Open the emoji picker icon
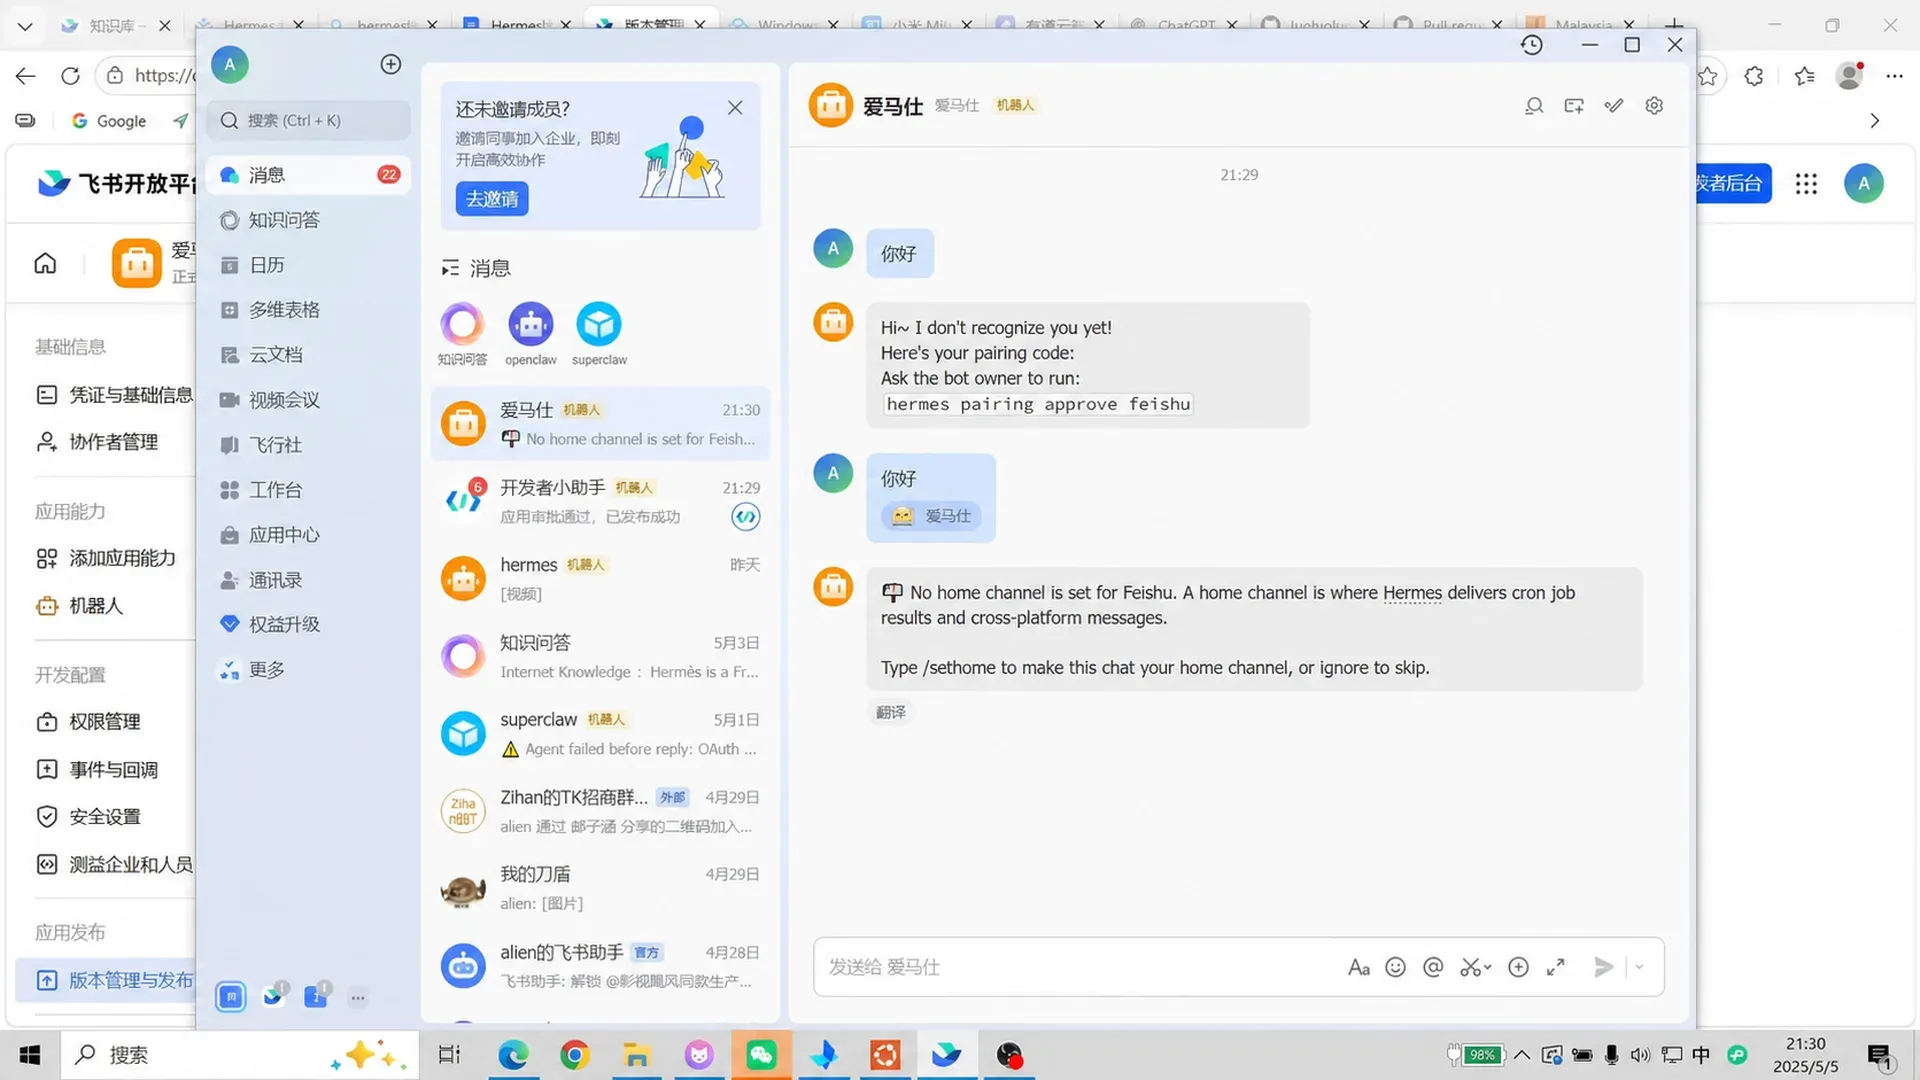This screenshot has height=1080, width=1920. [1395, 967]
